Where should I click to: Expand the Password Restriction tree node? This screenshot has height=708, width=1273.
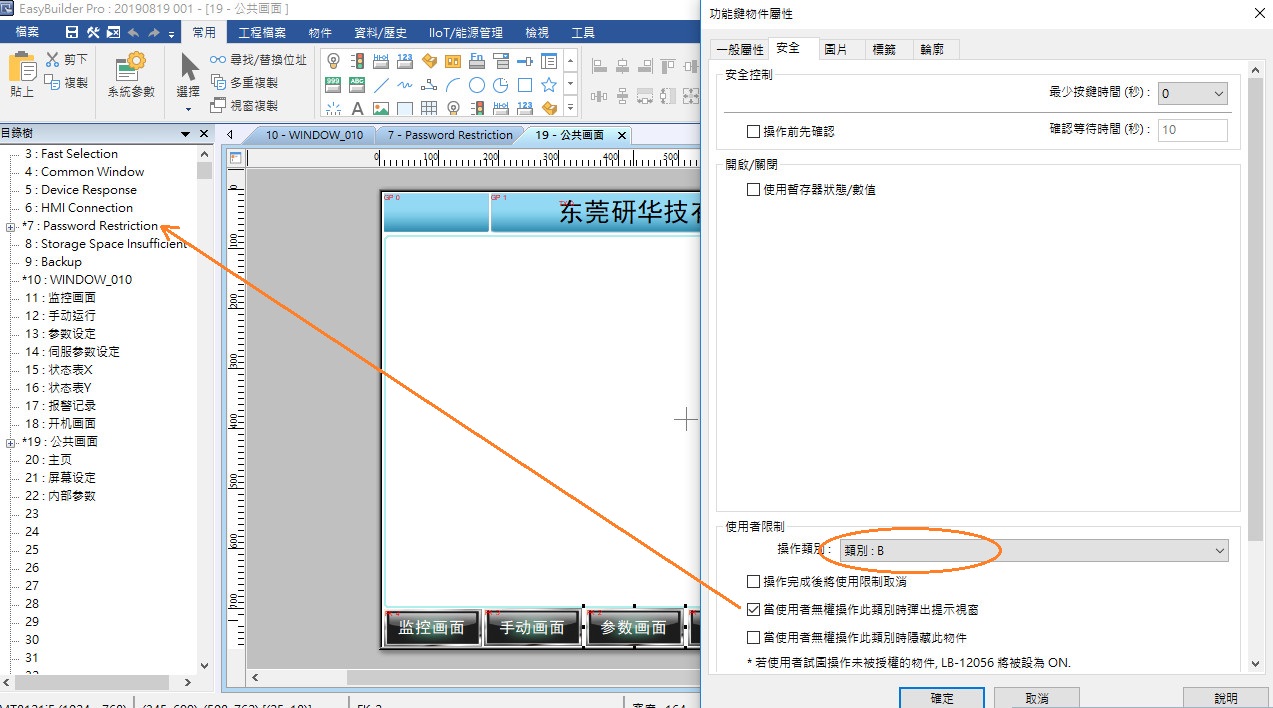[x=10, y=227]
